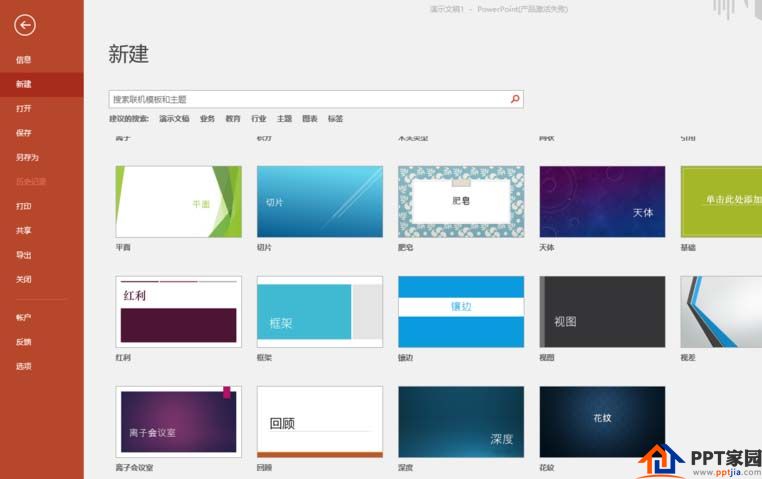Select the 天体 purple template thumbnail
This screenshot has width=762, height=479.
click(x=602, y=202)
